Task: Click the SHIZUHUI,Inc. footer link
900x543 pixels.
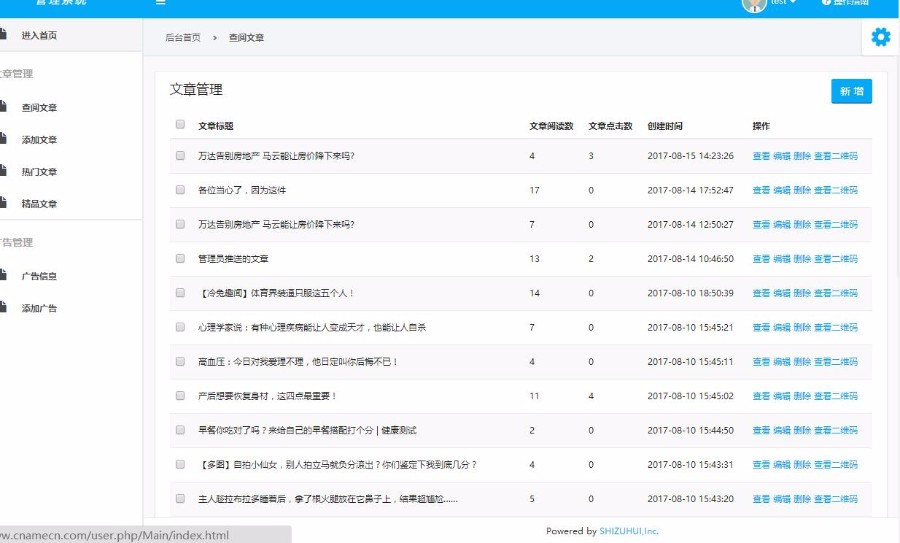Action: [629, 531]
